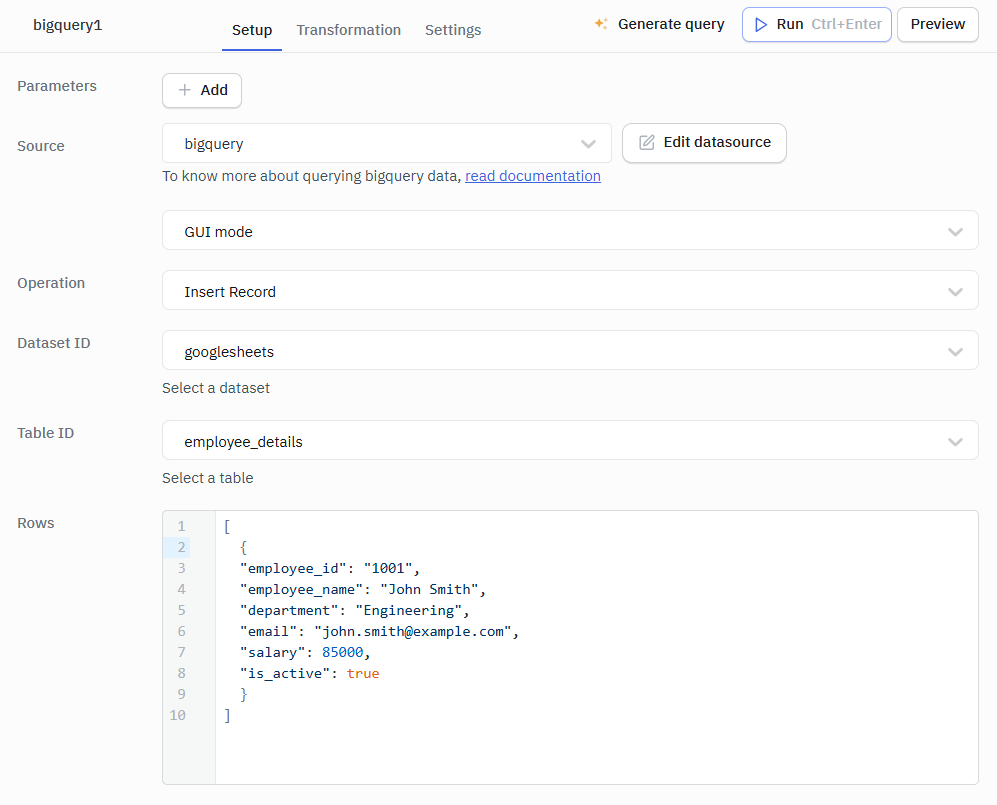Click the sparkle icon beside Generate query

(601, 24)
